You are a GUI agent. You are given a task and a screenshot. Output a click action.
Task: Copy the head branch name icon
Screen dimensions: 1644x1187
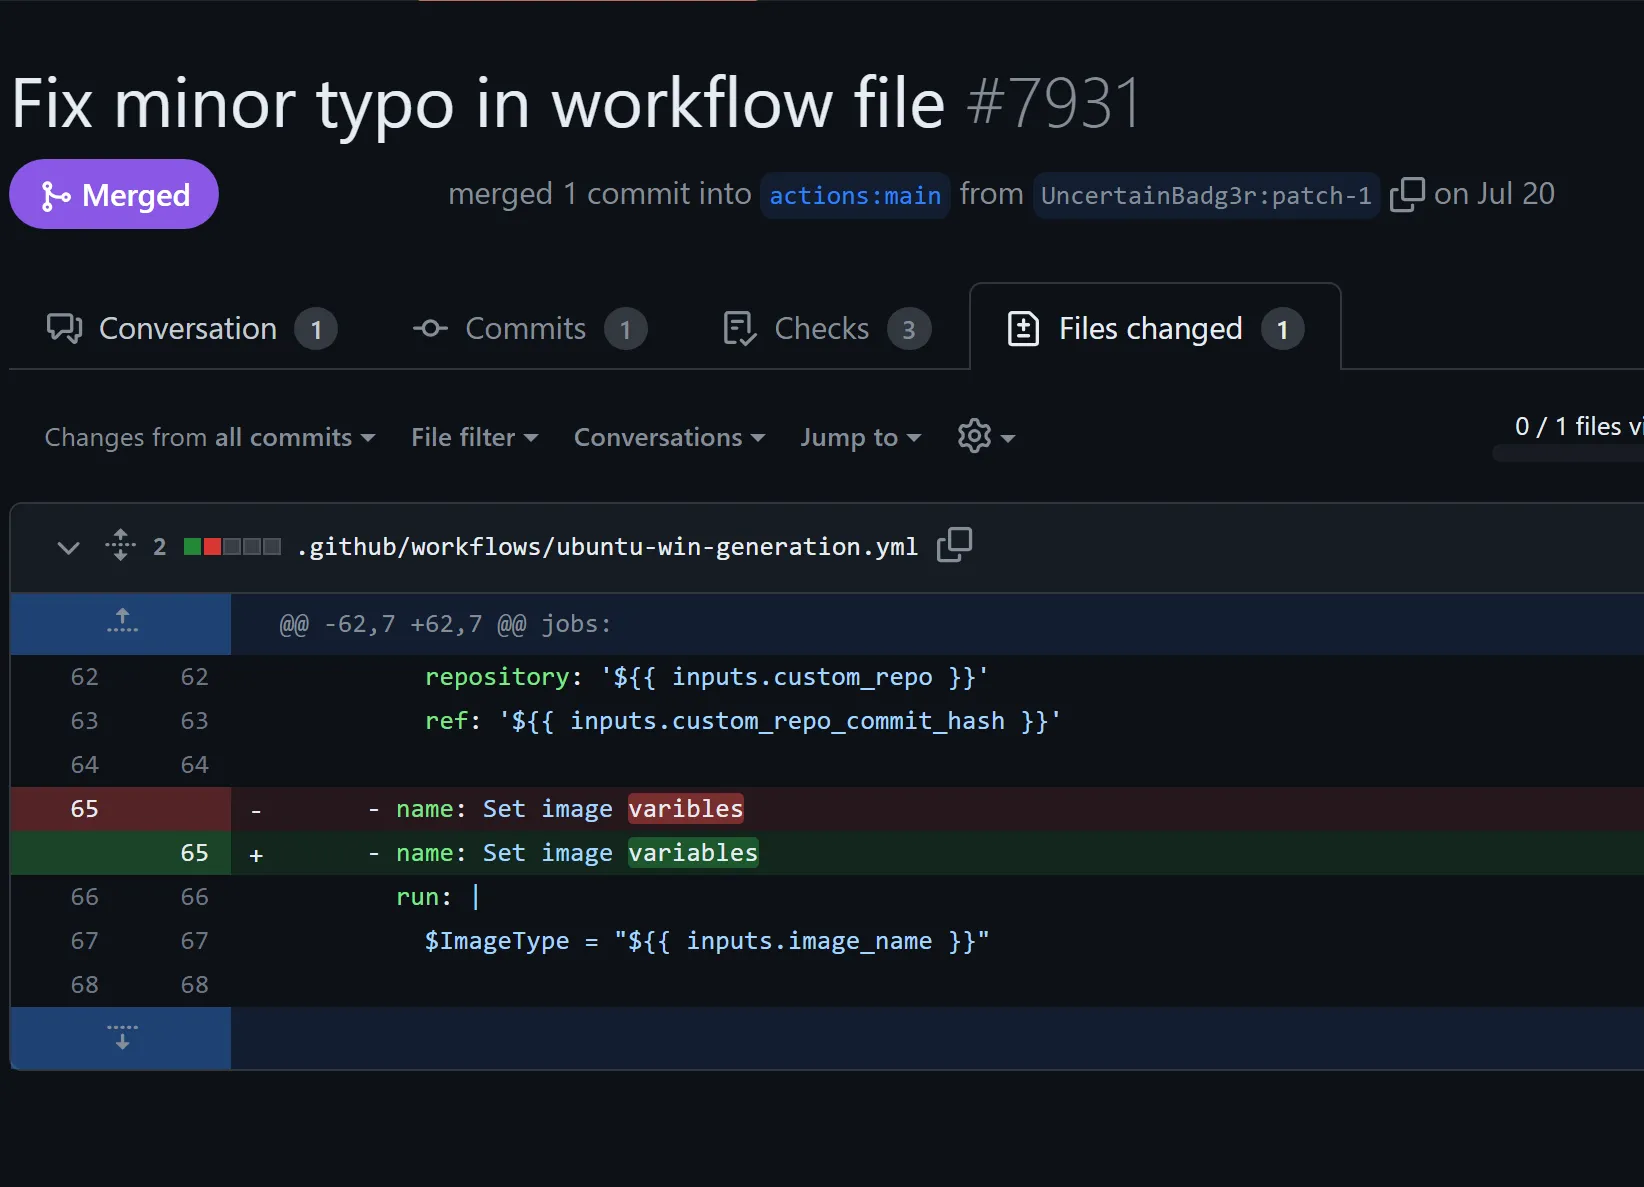pos(1407,194)
